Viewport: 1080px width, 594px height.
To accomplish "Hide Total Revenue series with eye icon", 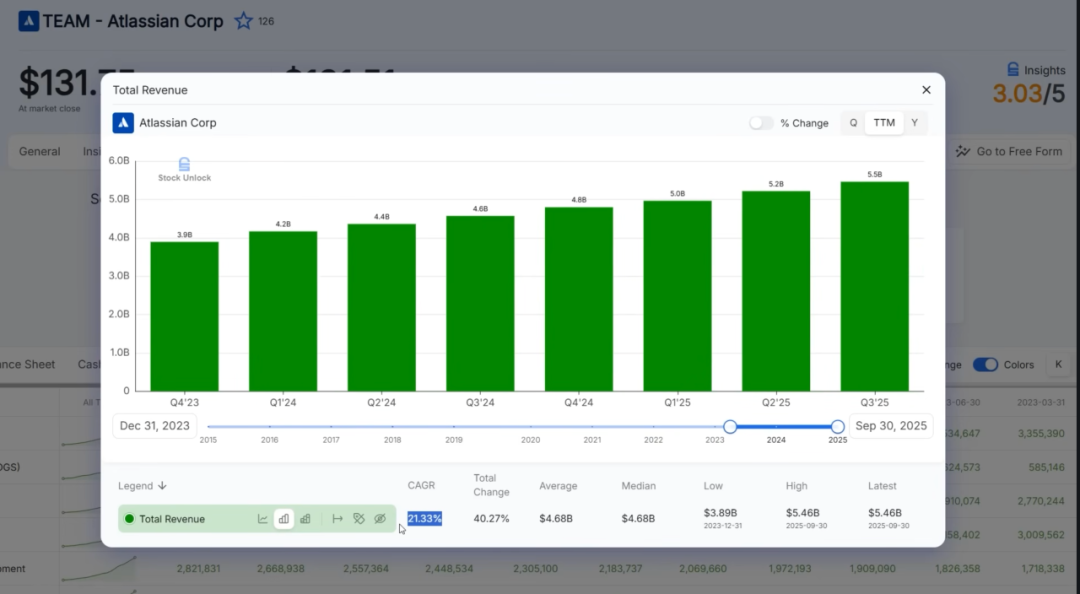I will (380, 519).
